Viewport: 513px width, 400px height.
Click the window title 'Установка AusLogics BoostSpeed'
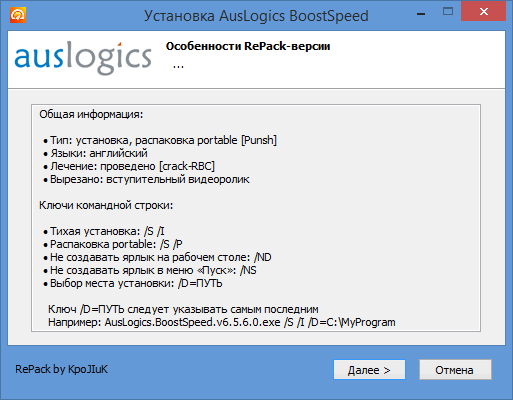pyautogui.click(x=256, y=16)
